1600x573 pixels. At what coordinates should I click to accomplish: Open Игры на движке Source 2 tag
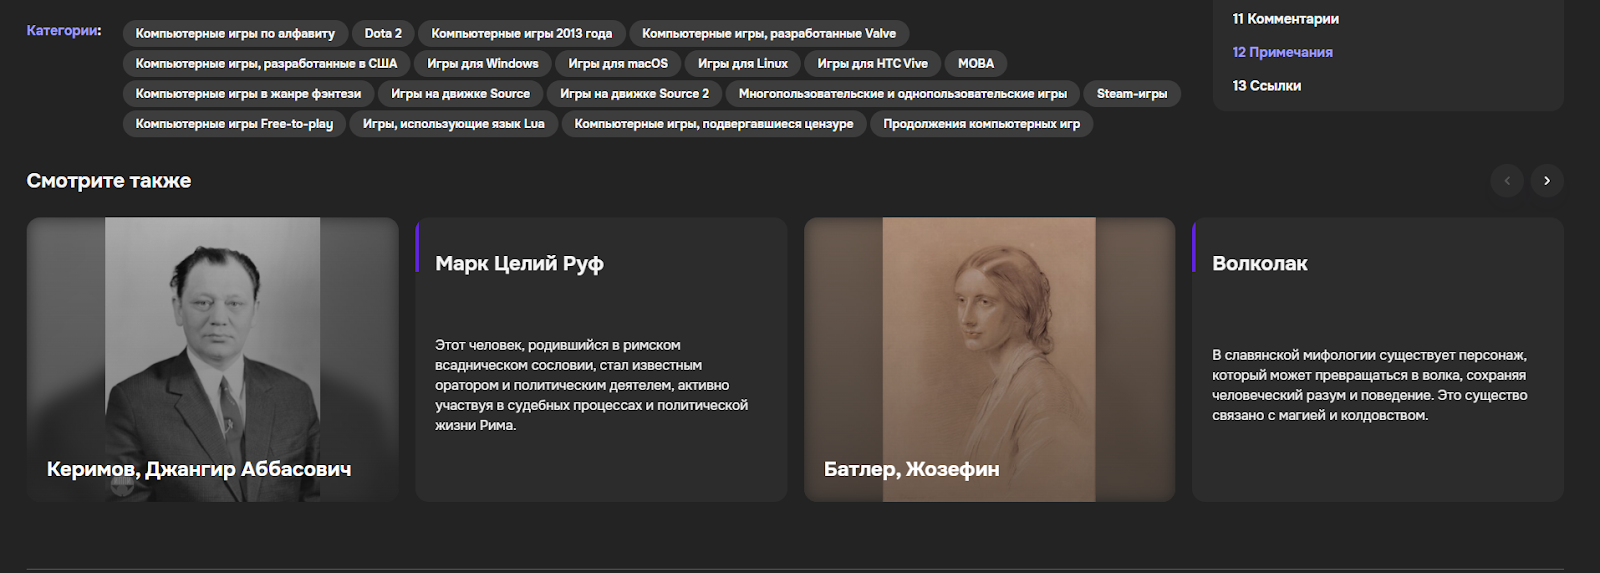[634, 94]
